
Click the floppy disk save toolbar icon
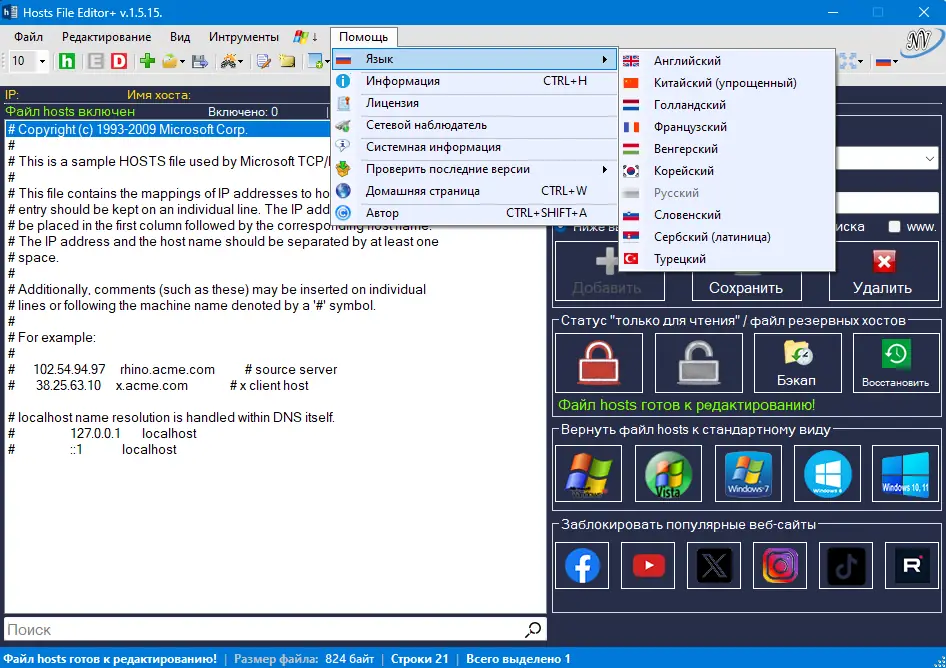click(200, 61)
